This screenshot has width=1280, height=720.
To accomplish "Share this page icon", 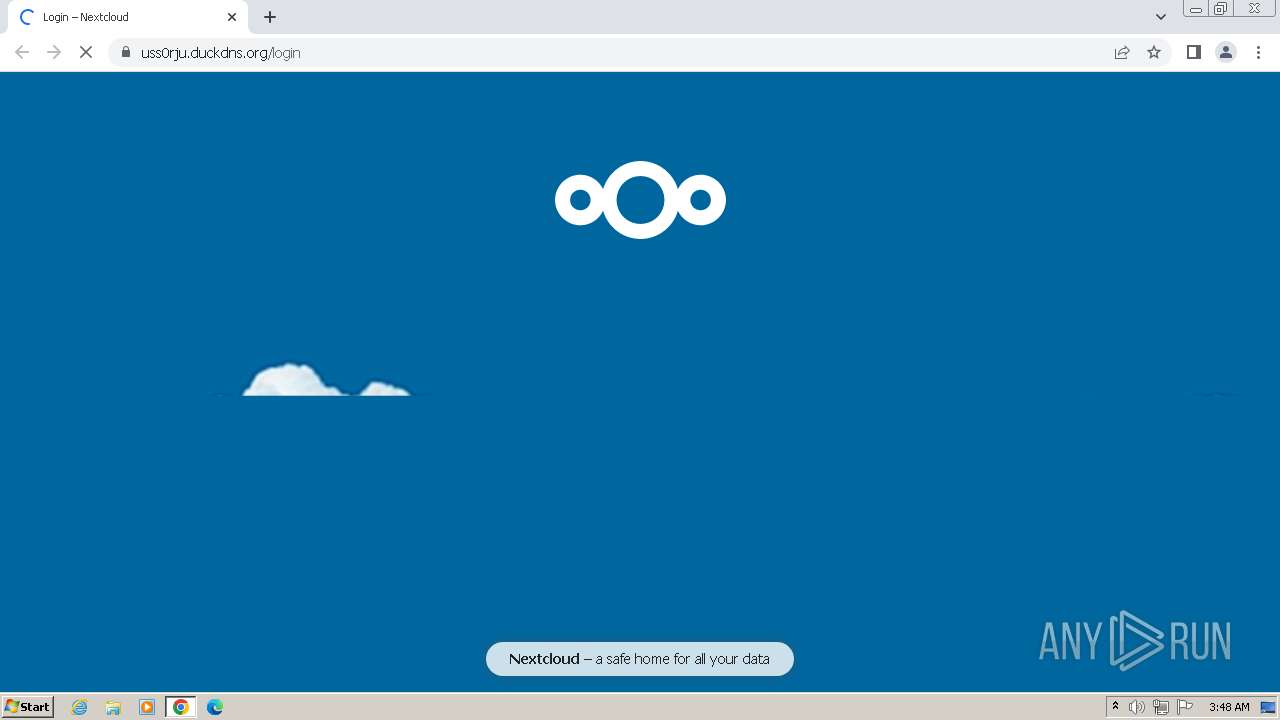I will tap(1122, 52).
